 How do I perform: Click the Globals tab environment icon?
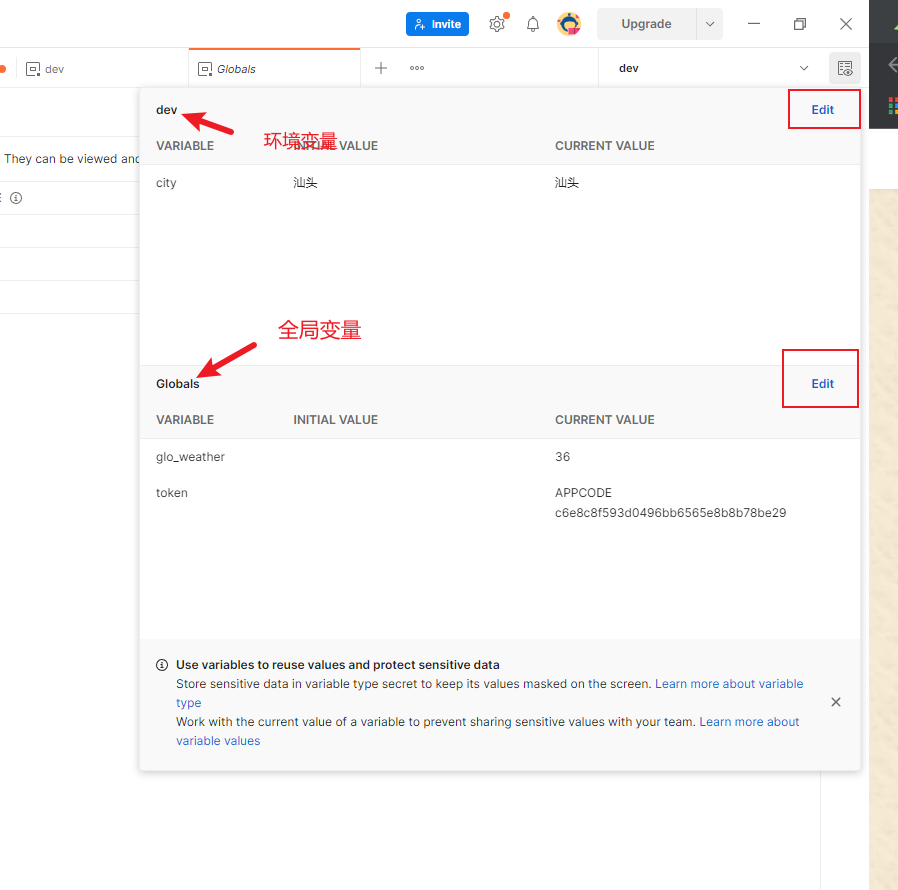[204, 69]
